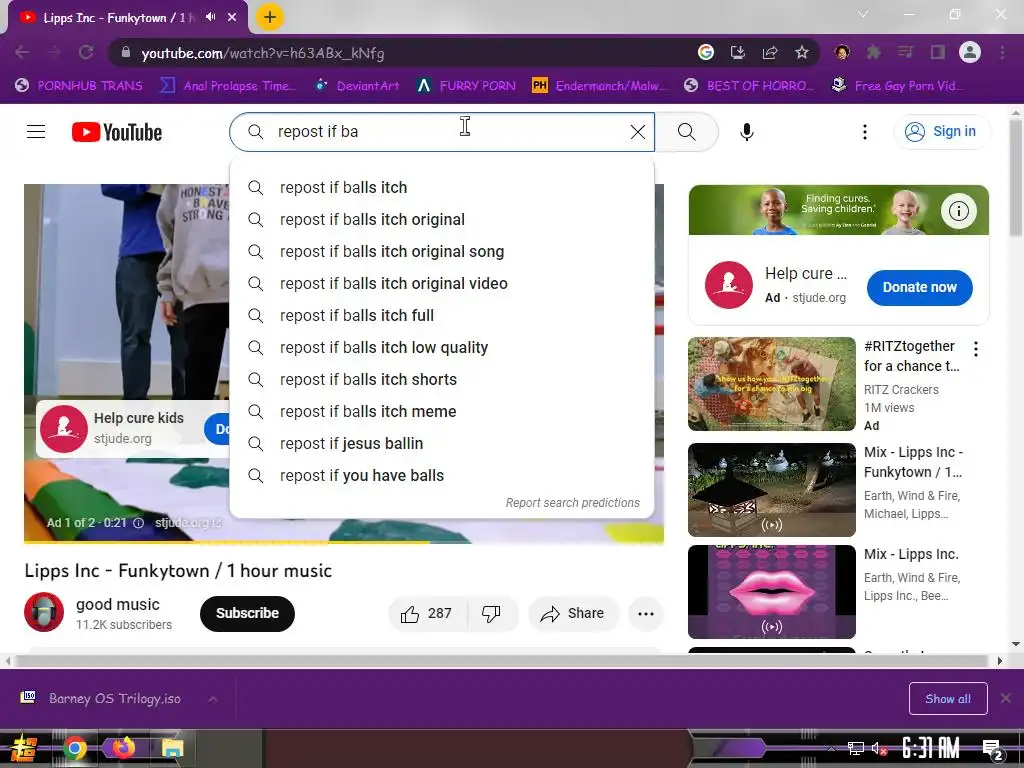Open the Start menu on the taskbar

click(x=24, y=748)
